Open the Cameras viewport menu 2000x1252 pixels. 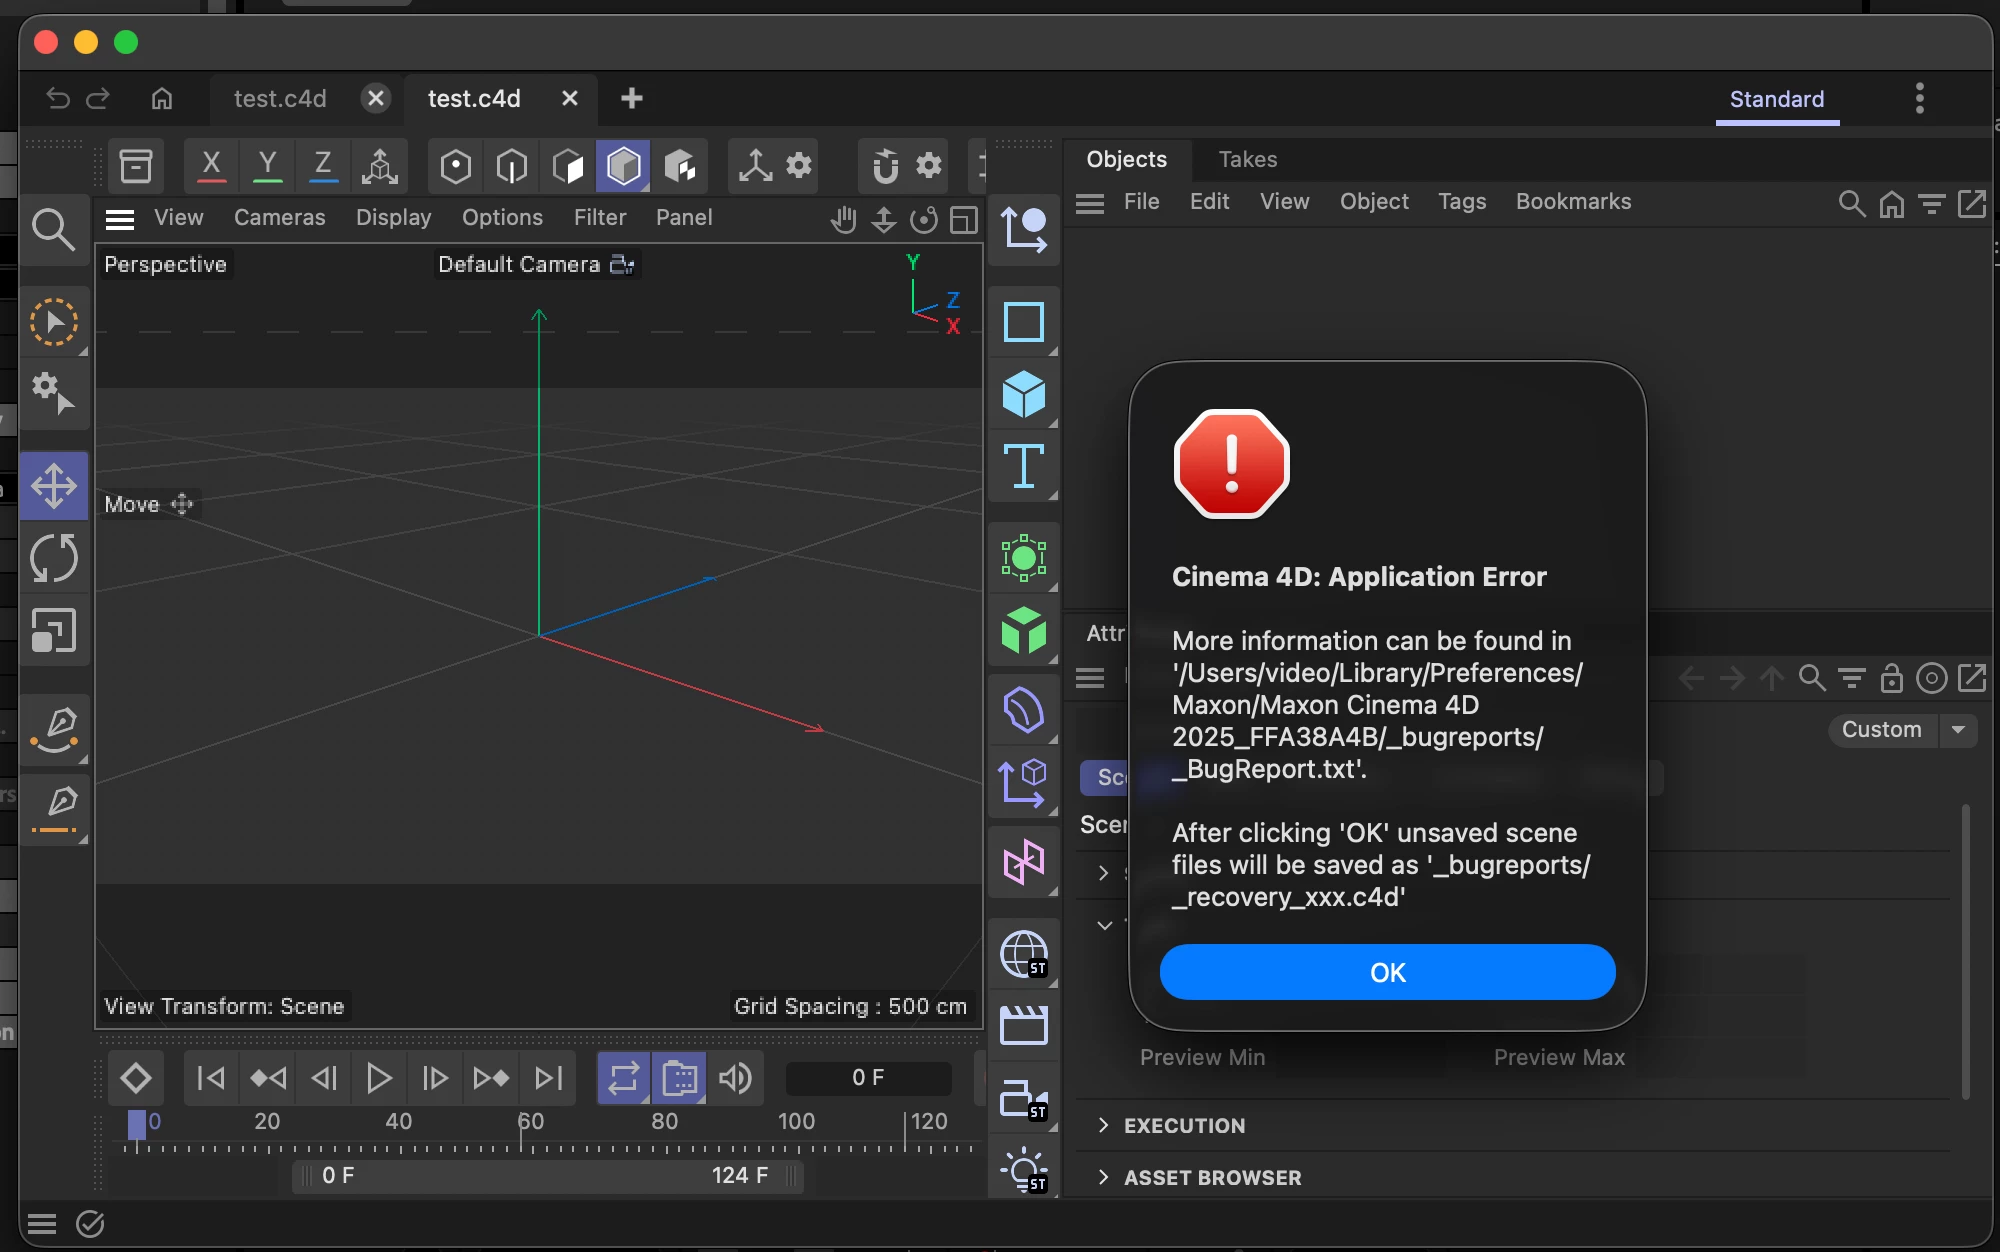tap(279, 217)
